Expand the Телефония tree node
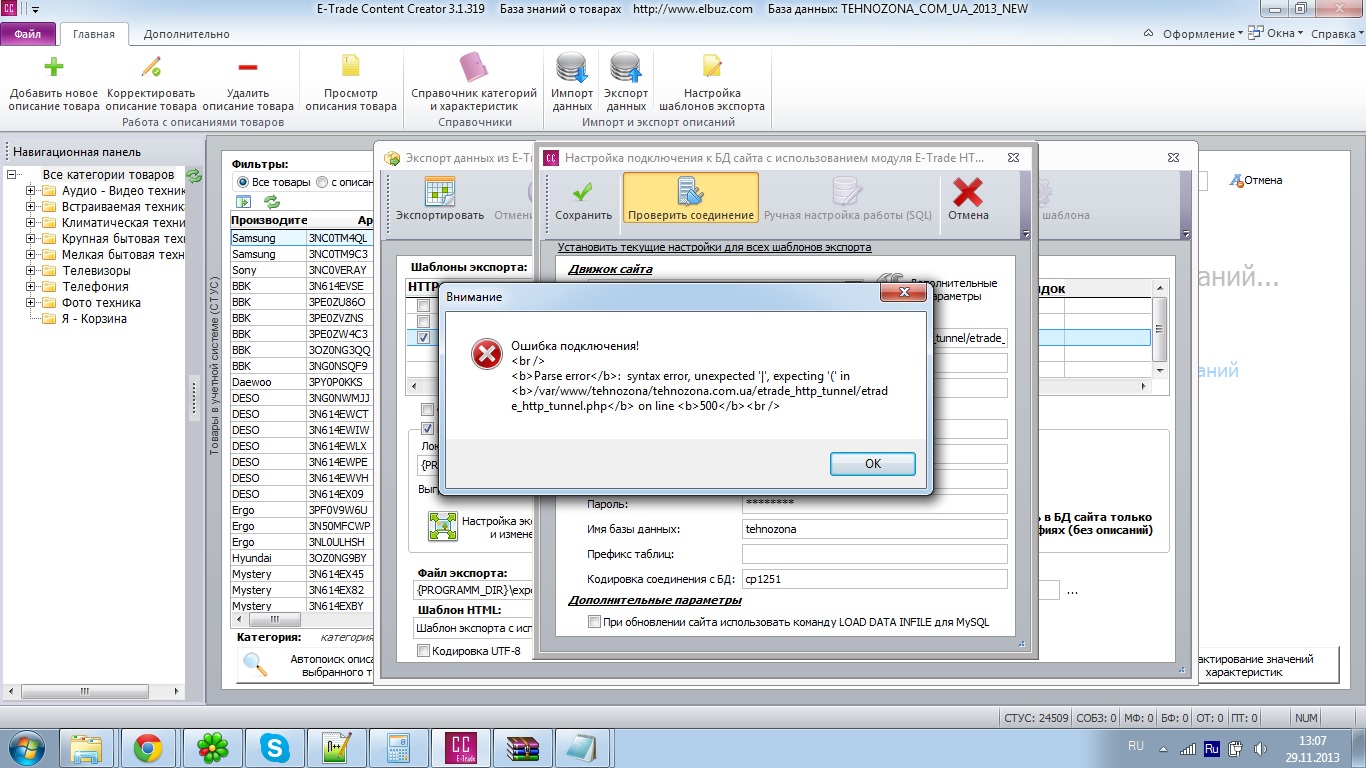The image size is (1366, 768). [x=31, y=287]
